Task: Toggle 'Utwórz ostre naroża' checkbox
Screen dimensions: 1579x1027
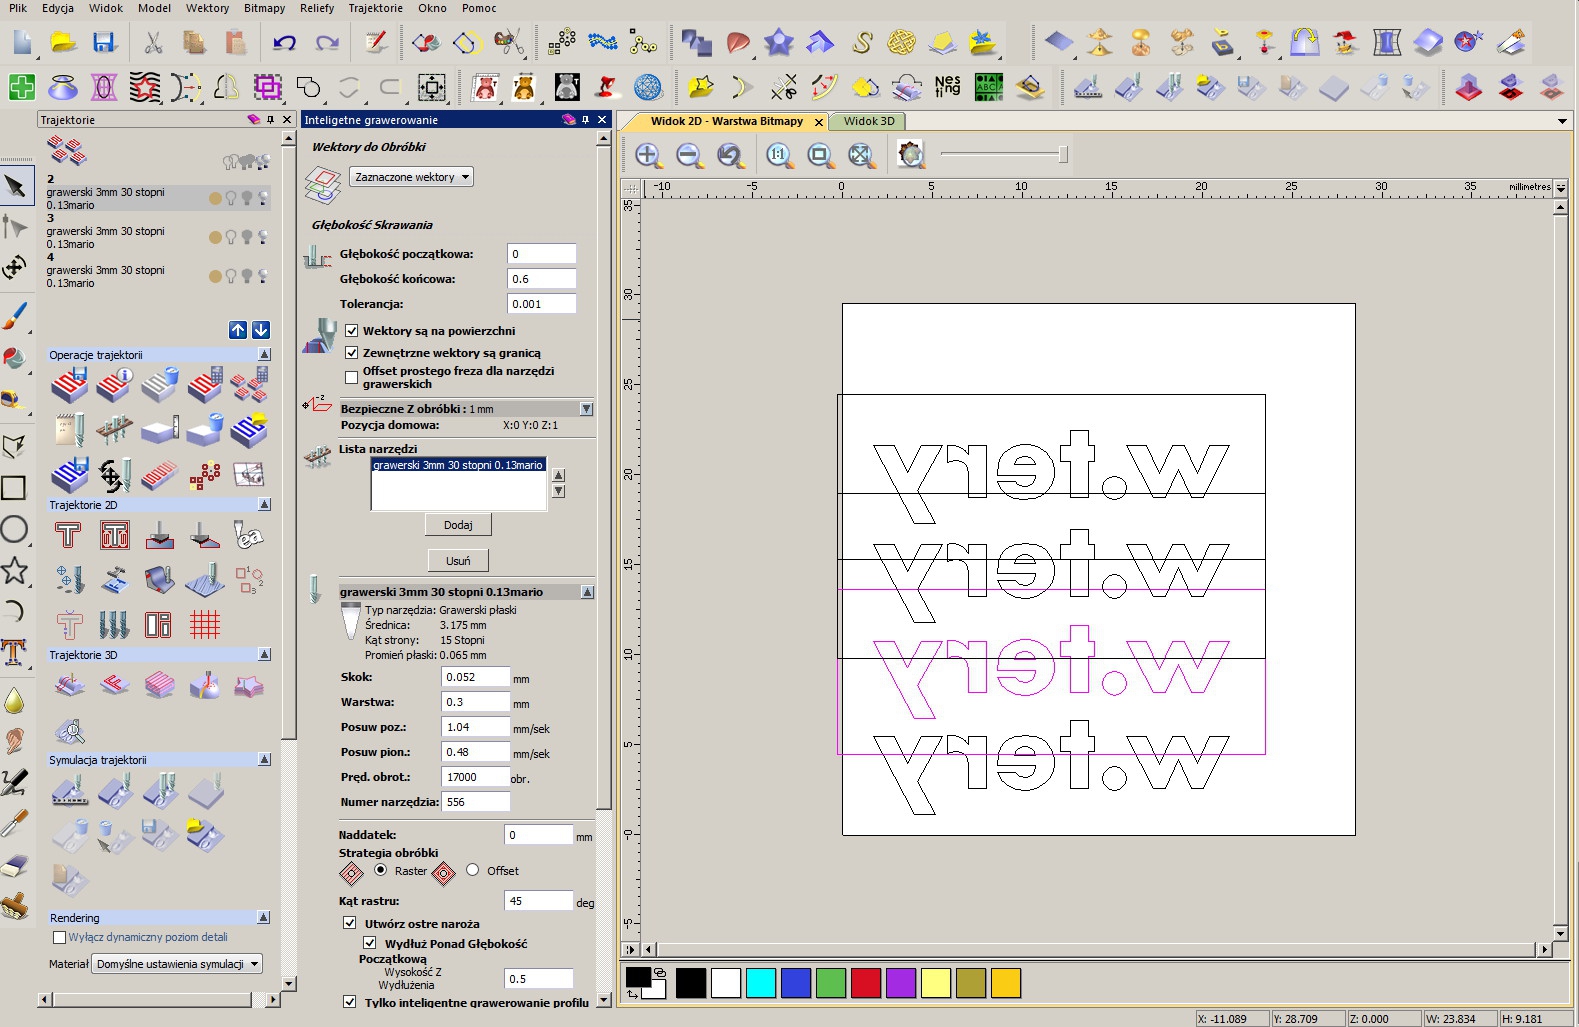Action: coord(350,923)
